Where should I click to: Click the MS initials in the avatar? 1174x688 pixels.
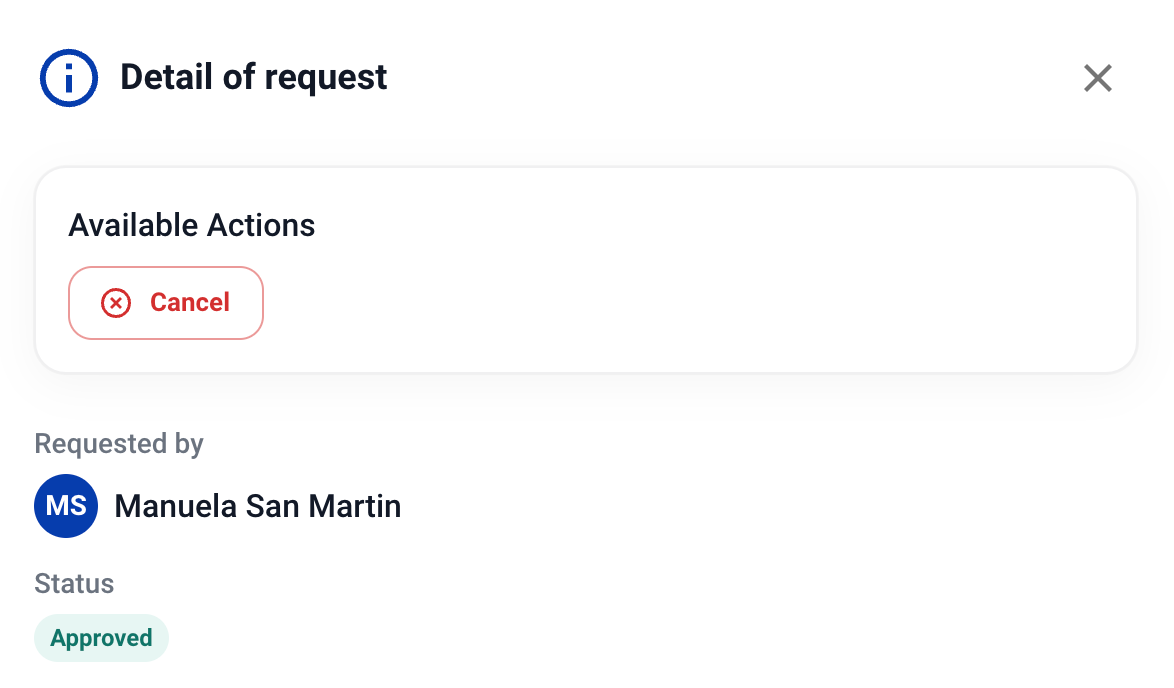(x=66, y=506)
